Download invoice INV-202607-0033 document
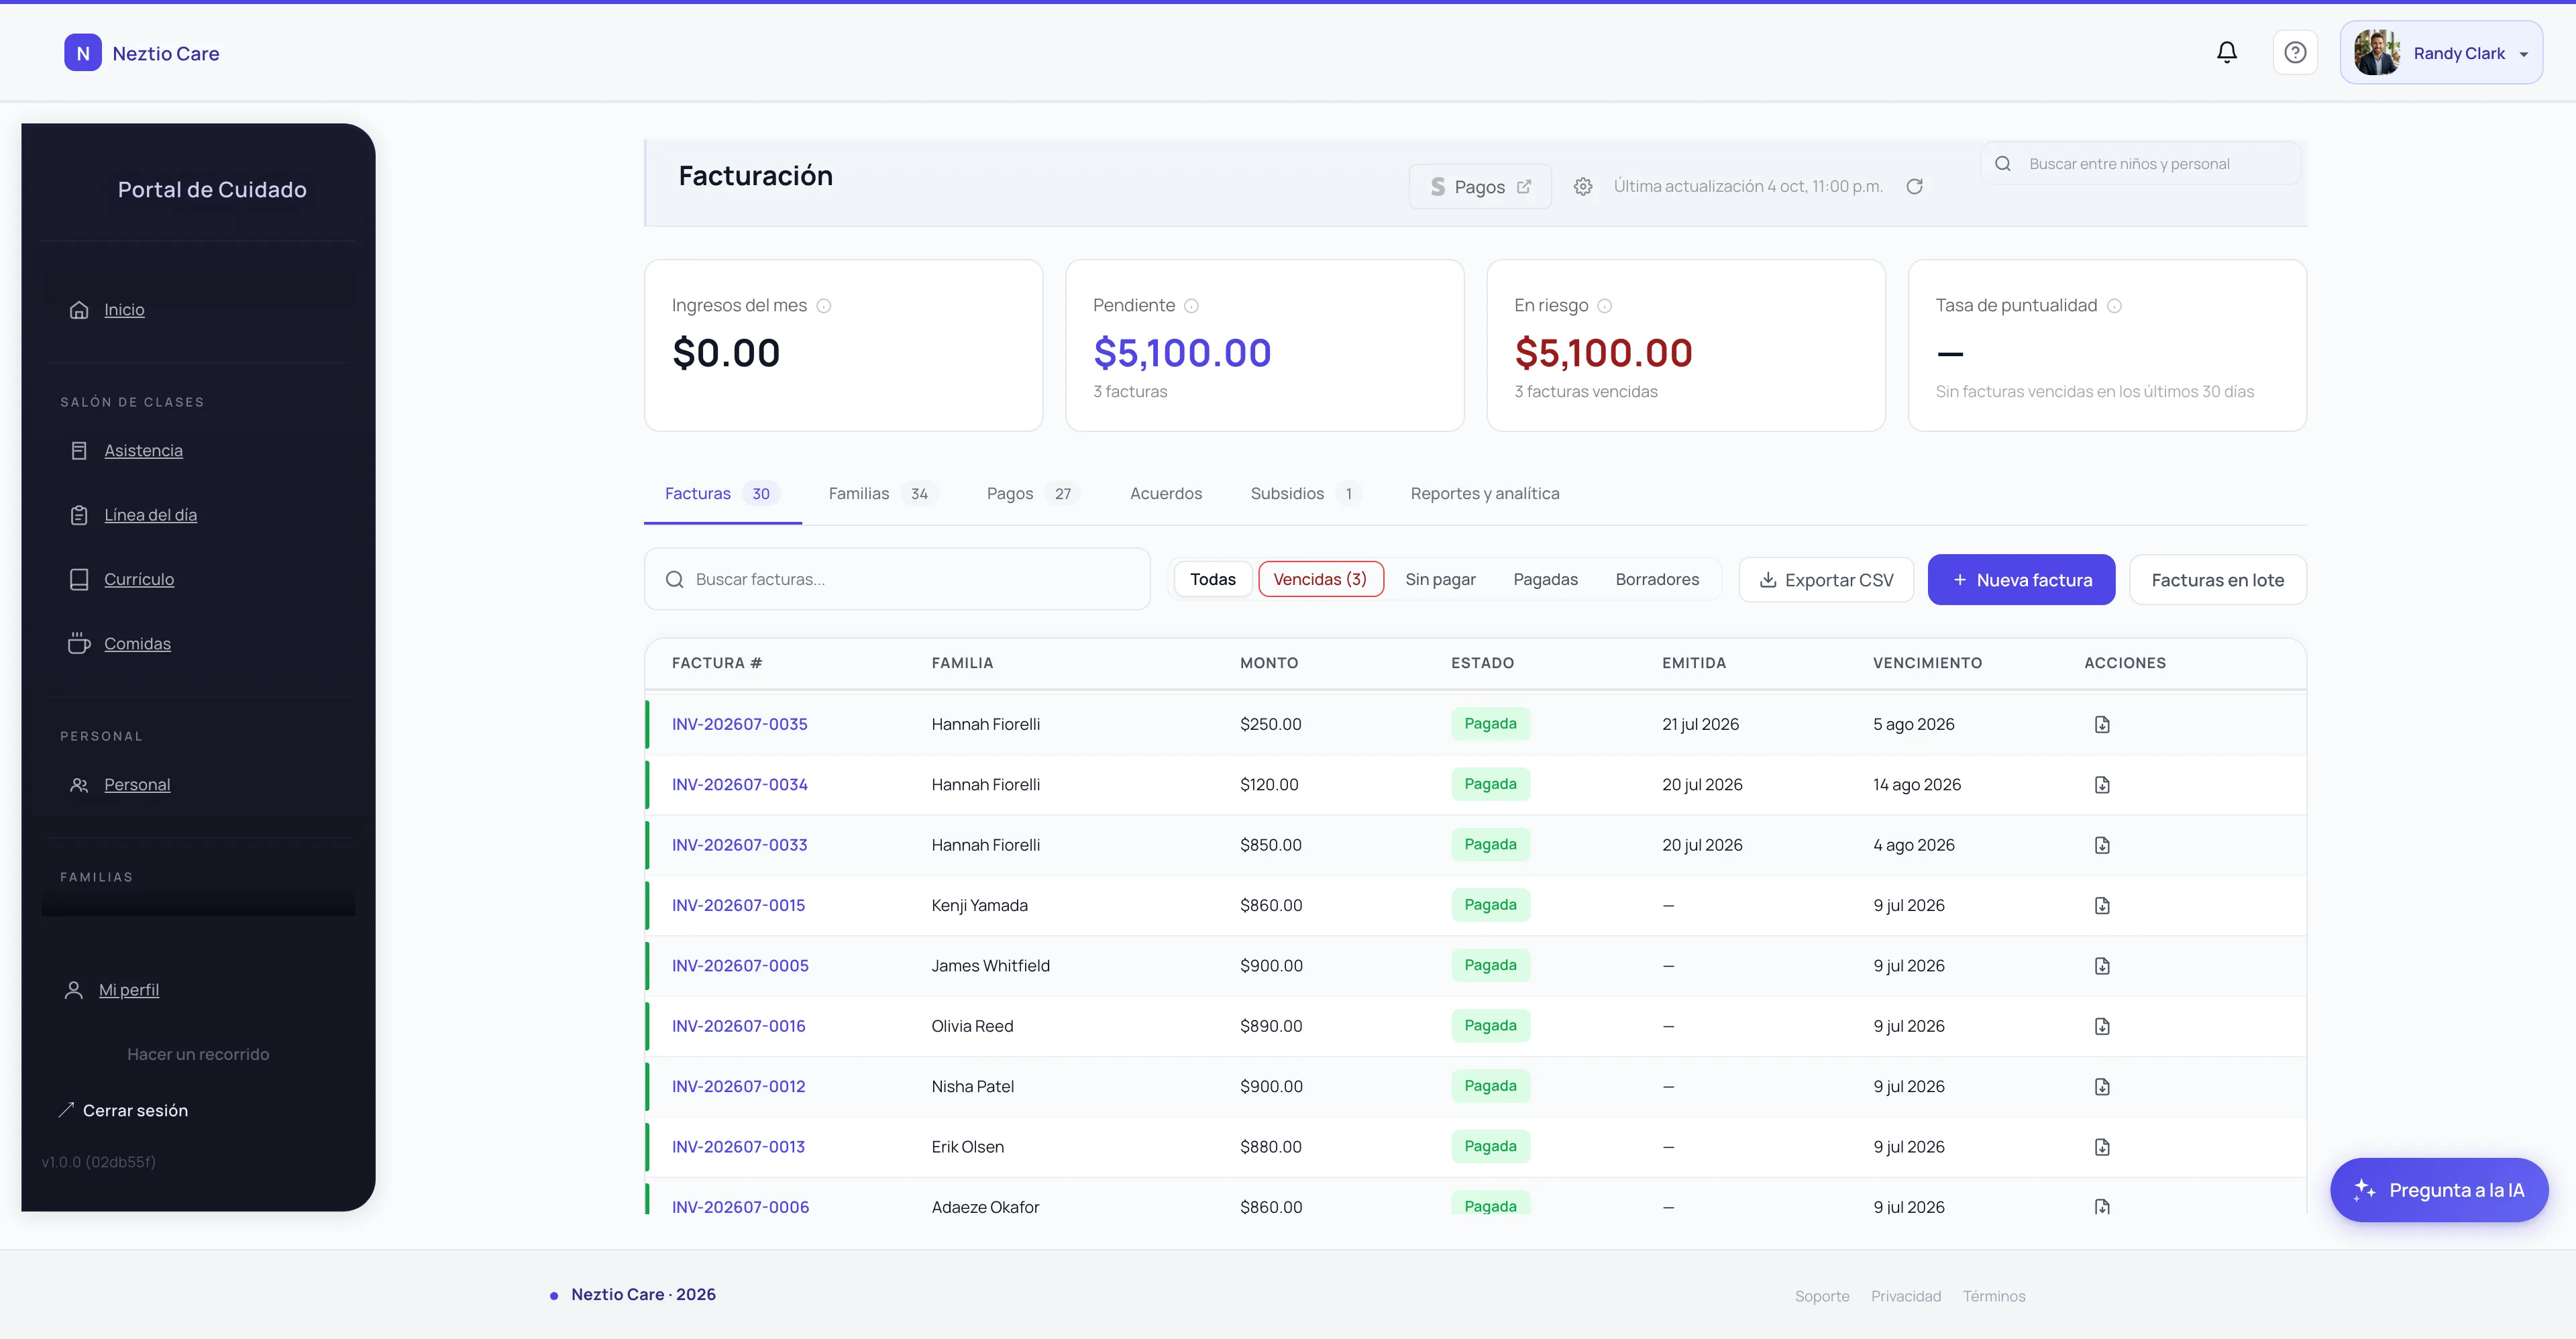This screenshot has height=1339, width=2576. pyautogui.click(x=2102, y=845)
